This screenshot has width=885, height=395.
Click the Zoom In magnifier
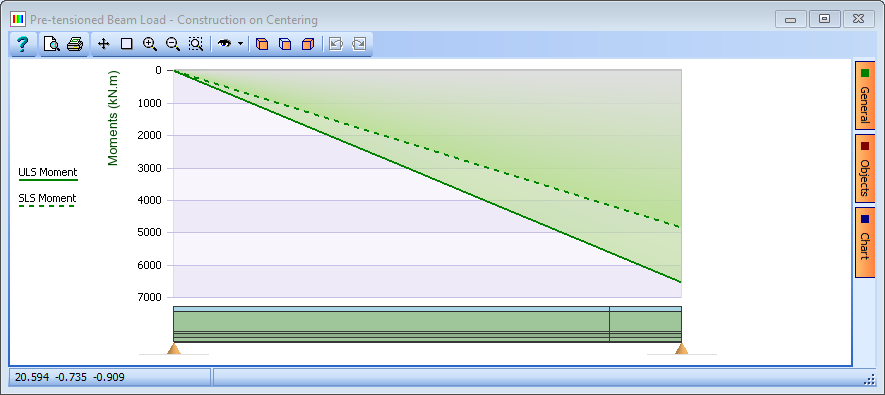click(x=150, y=44)
